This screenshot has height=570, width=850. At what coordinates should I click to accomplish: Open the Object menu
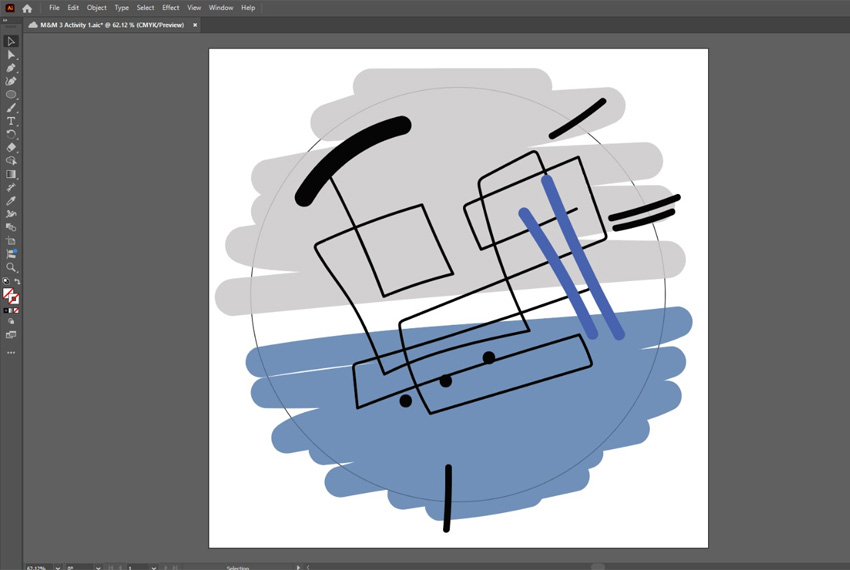point(96,8)
